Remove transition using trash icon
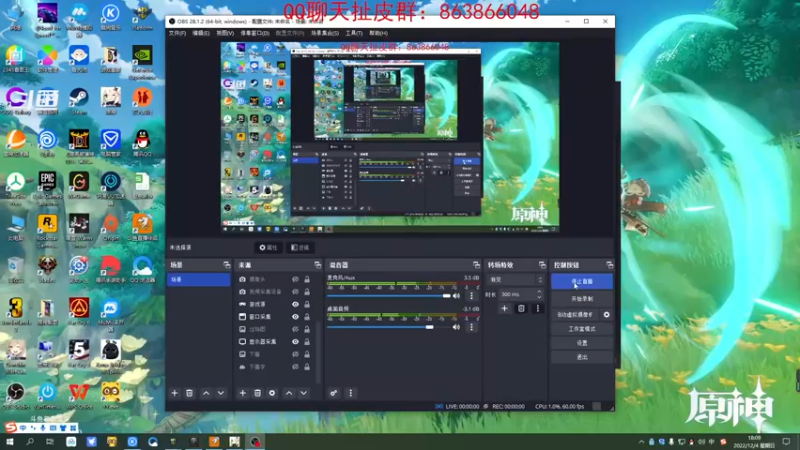 [x=521, y=308]
